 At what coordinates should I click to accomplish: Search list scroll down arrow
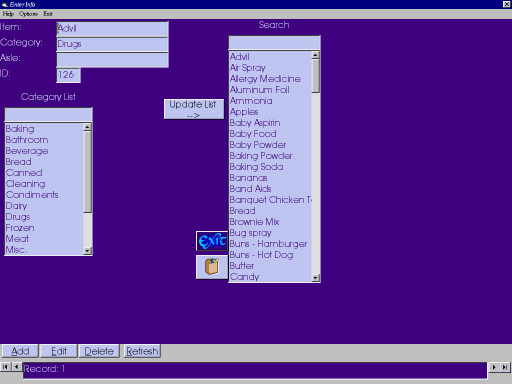pos(315,278)
